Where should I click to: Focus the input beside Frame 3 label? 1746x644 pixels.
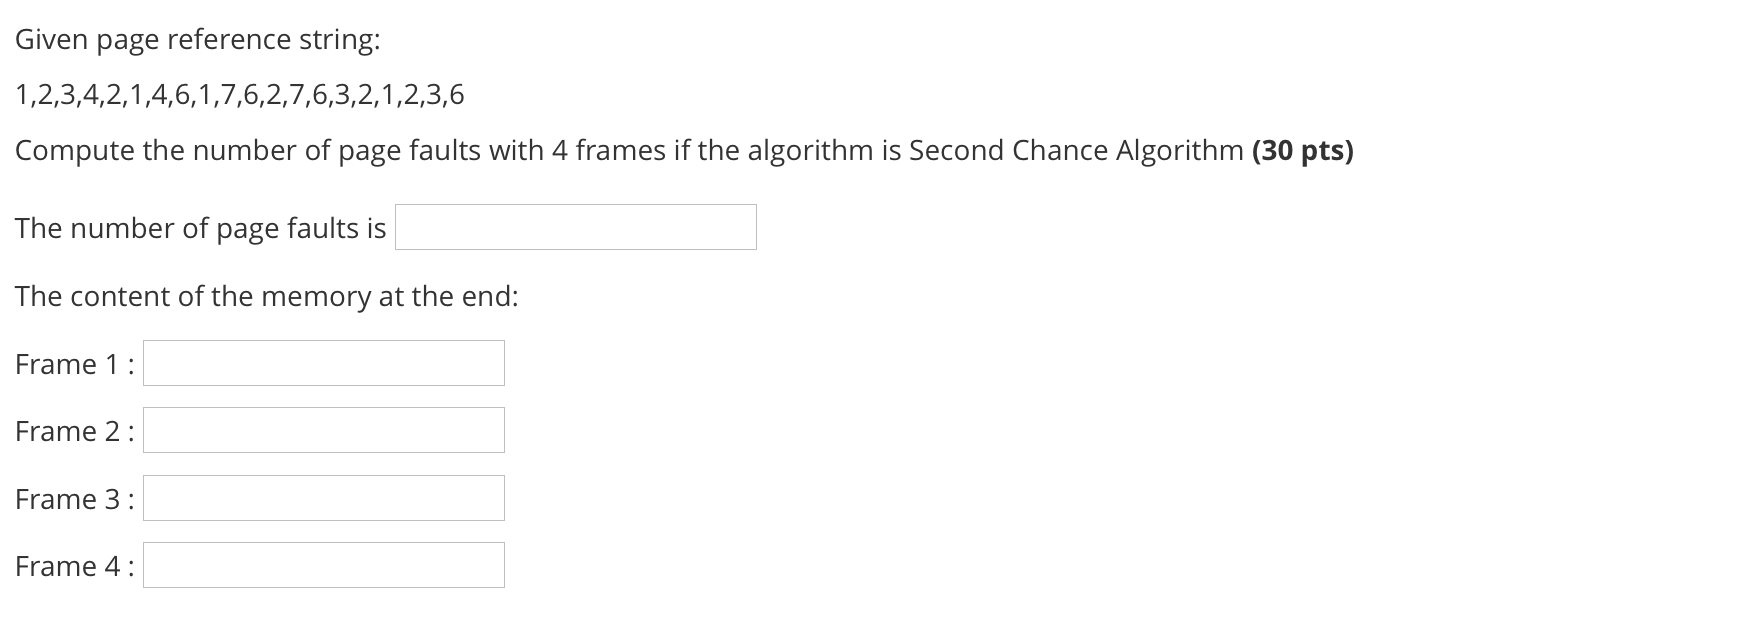pos(323,497)
